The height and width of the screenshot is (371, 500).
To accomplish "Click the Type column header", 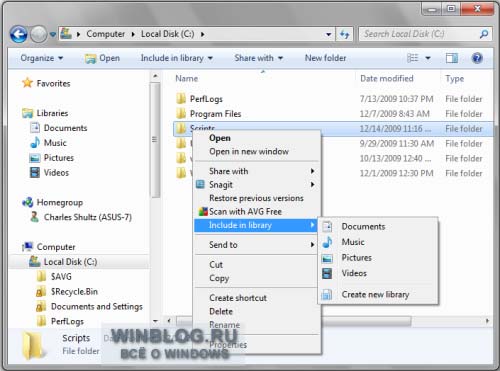I will coord(455,79).
